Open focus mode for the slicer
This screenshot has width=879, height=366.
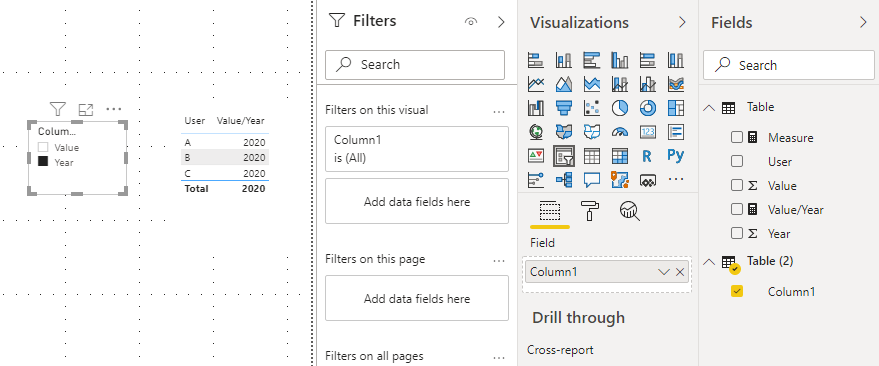[x=86, y=109]
